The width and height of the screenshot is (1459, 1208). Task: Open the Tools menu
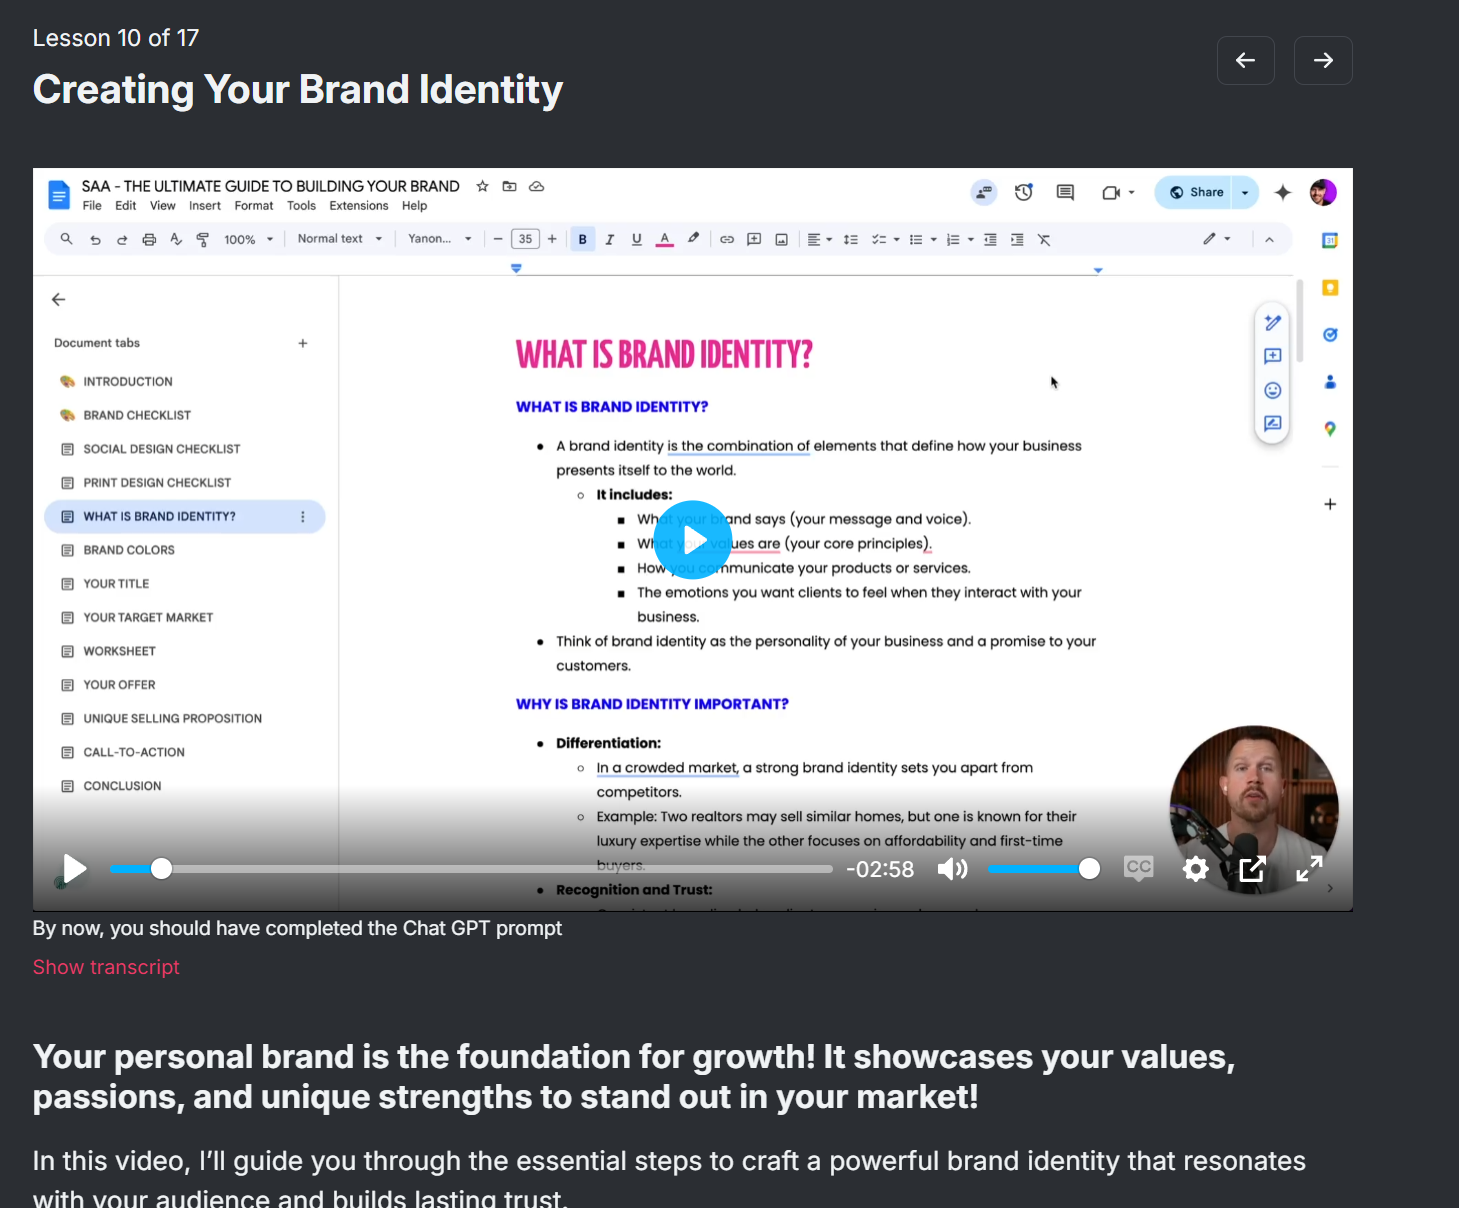(301, 206)
